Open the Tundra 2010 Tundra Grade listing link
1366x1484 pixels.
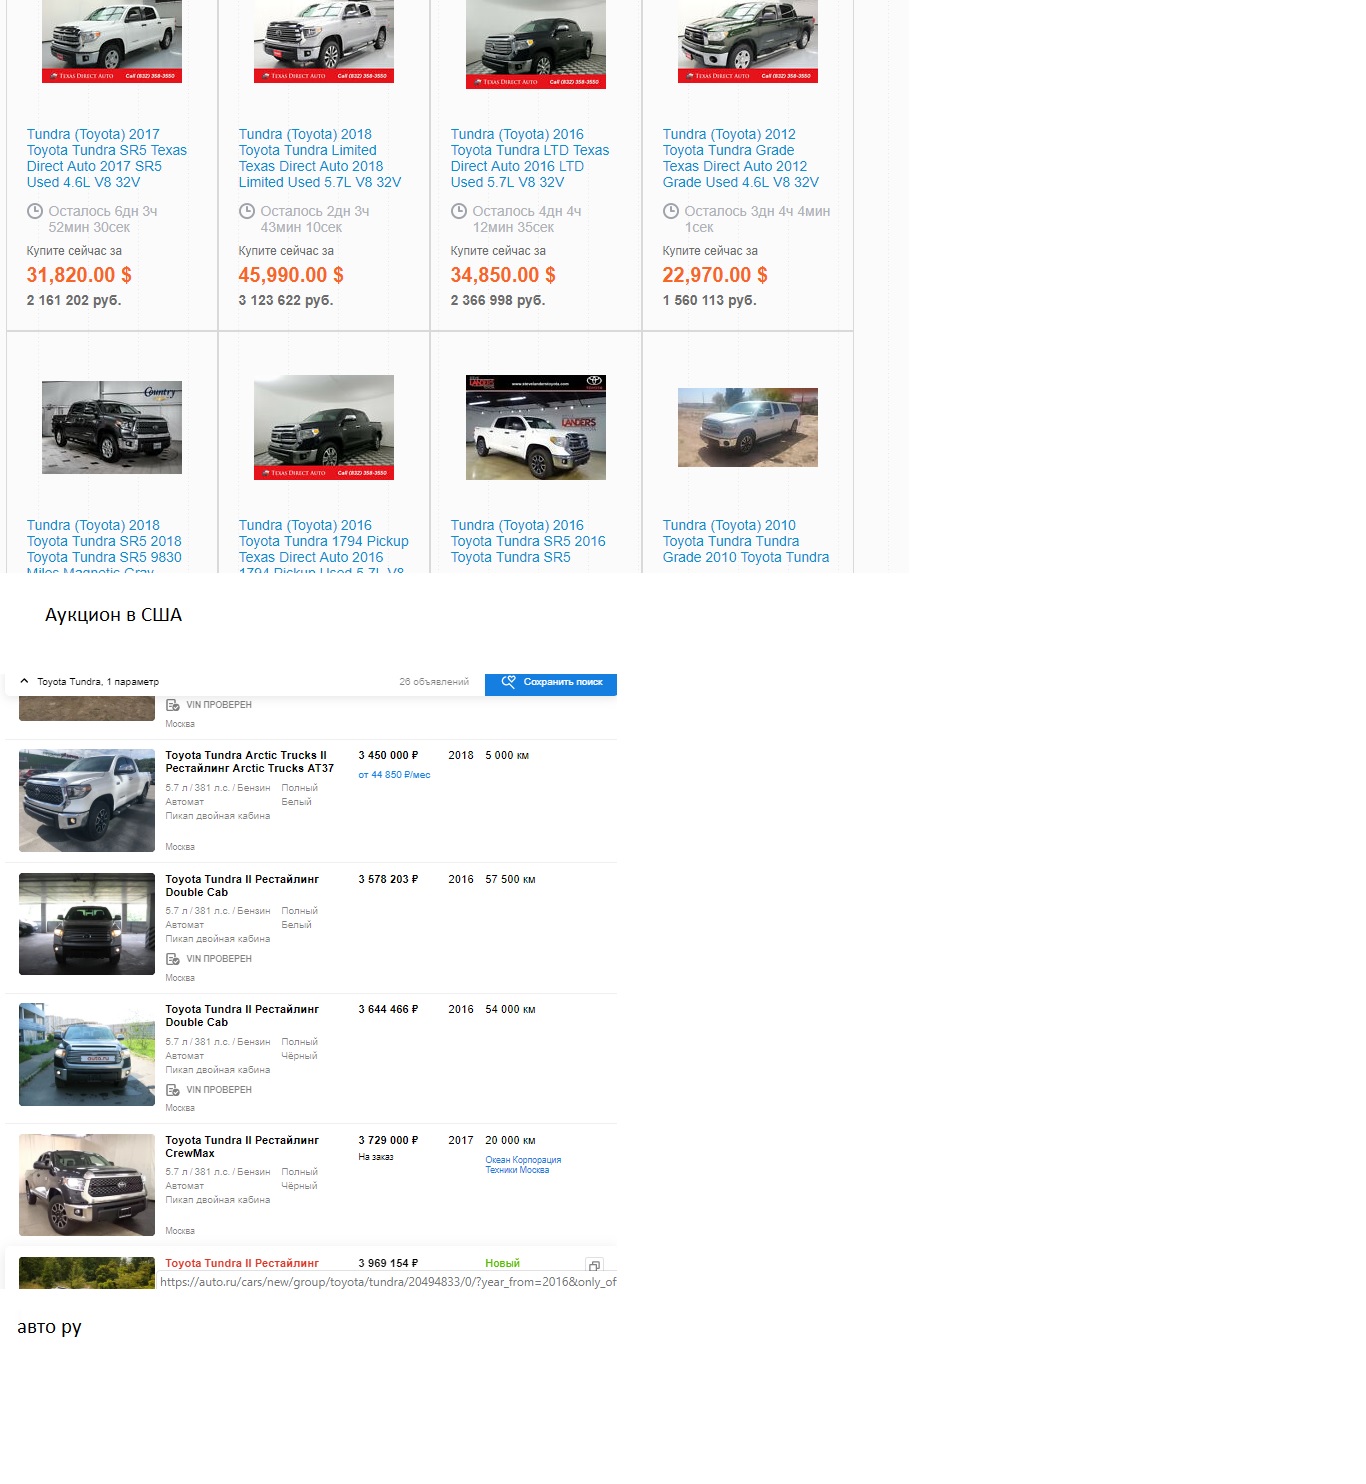[746, 541]
